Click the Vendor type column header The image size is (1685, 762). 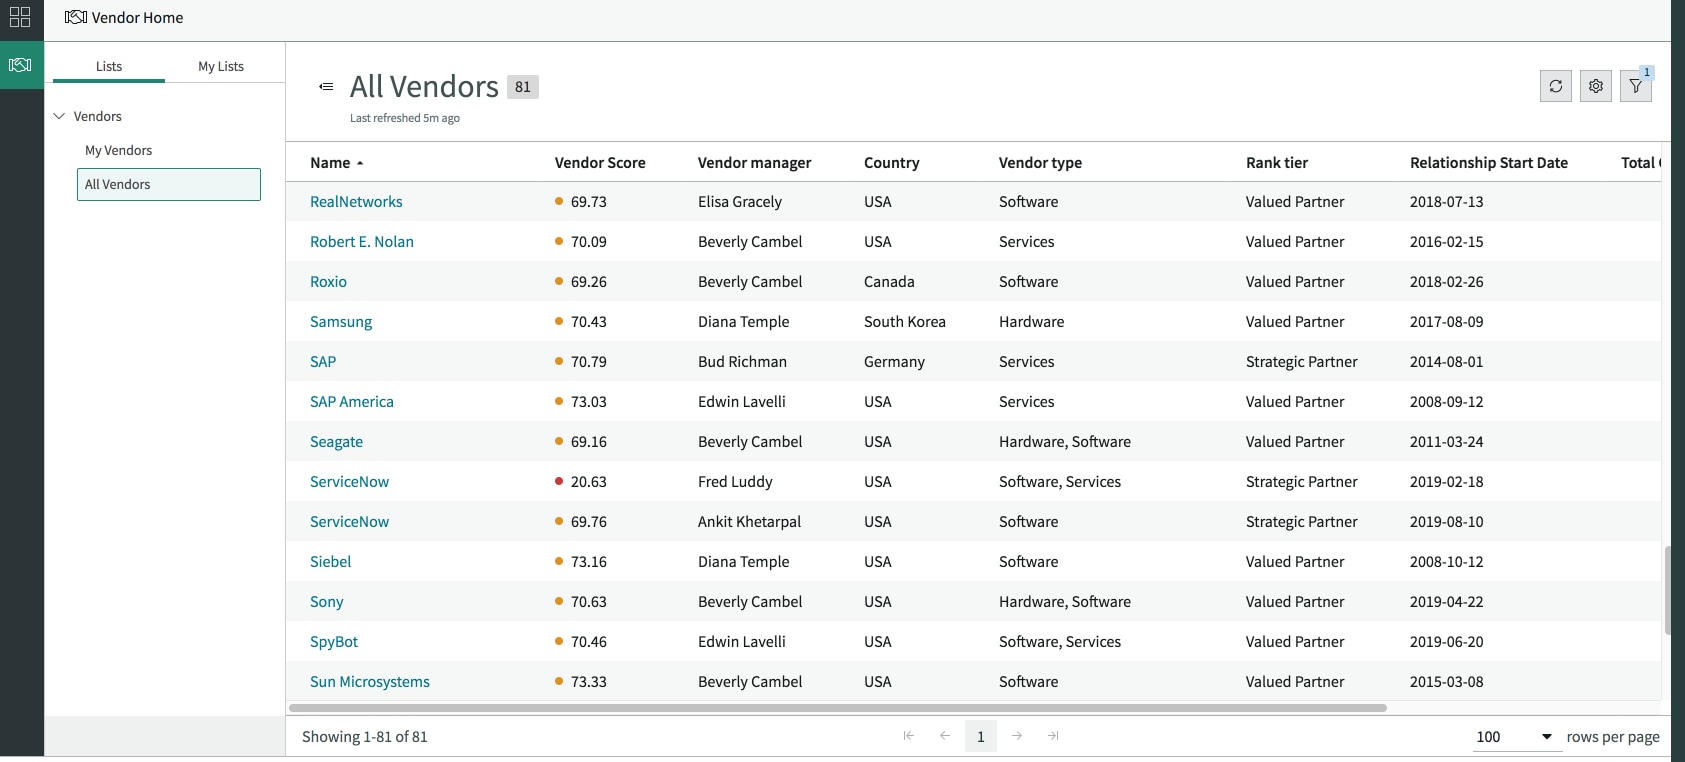tap(1040, 163)
